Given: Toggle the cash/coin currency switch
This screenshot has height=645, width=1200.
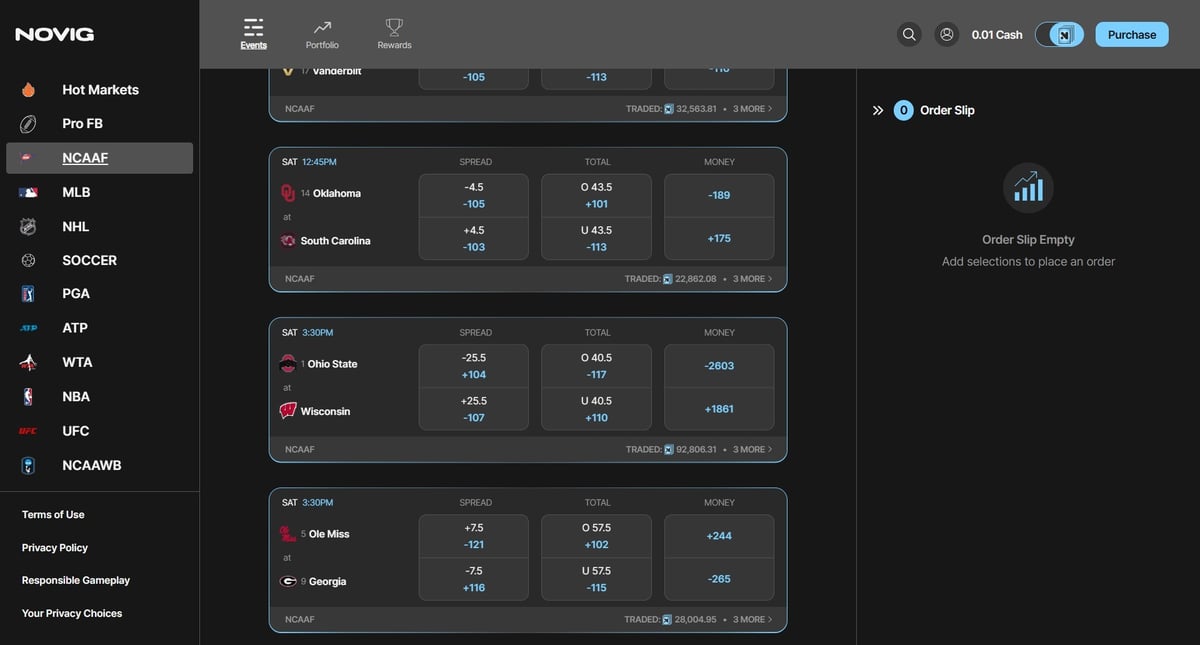Looking at the screenshot, I should click(x=1059, y=34).
